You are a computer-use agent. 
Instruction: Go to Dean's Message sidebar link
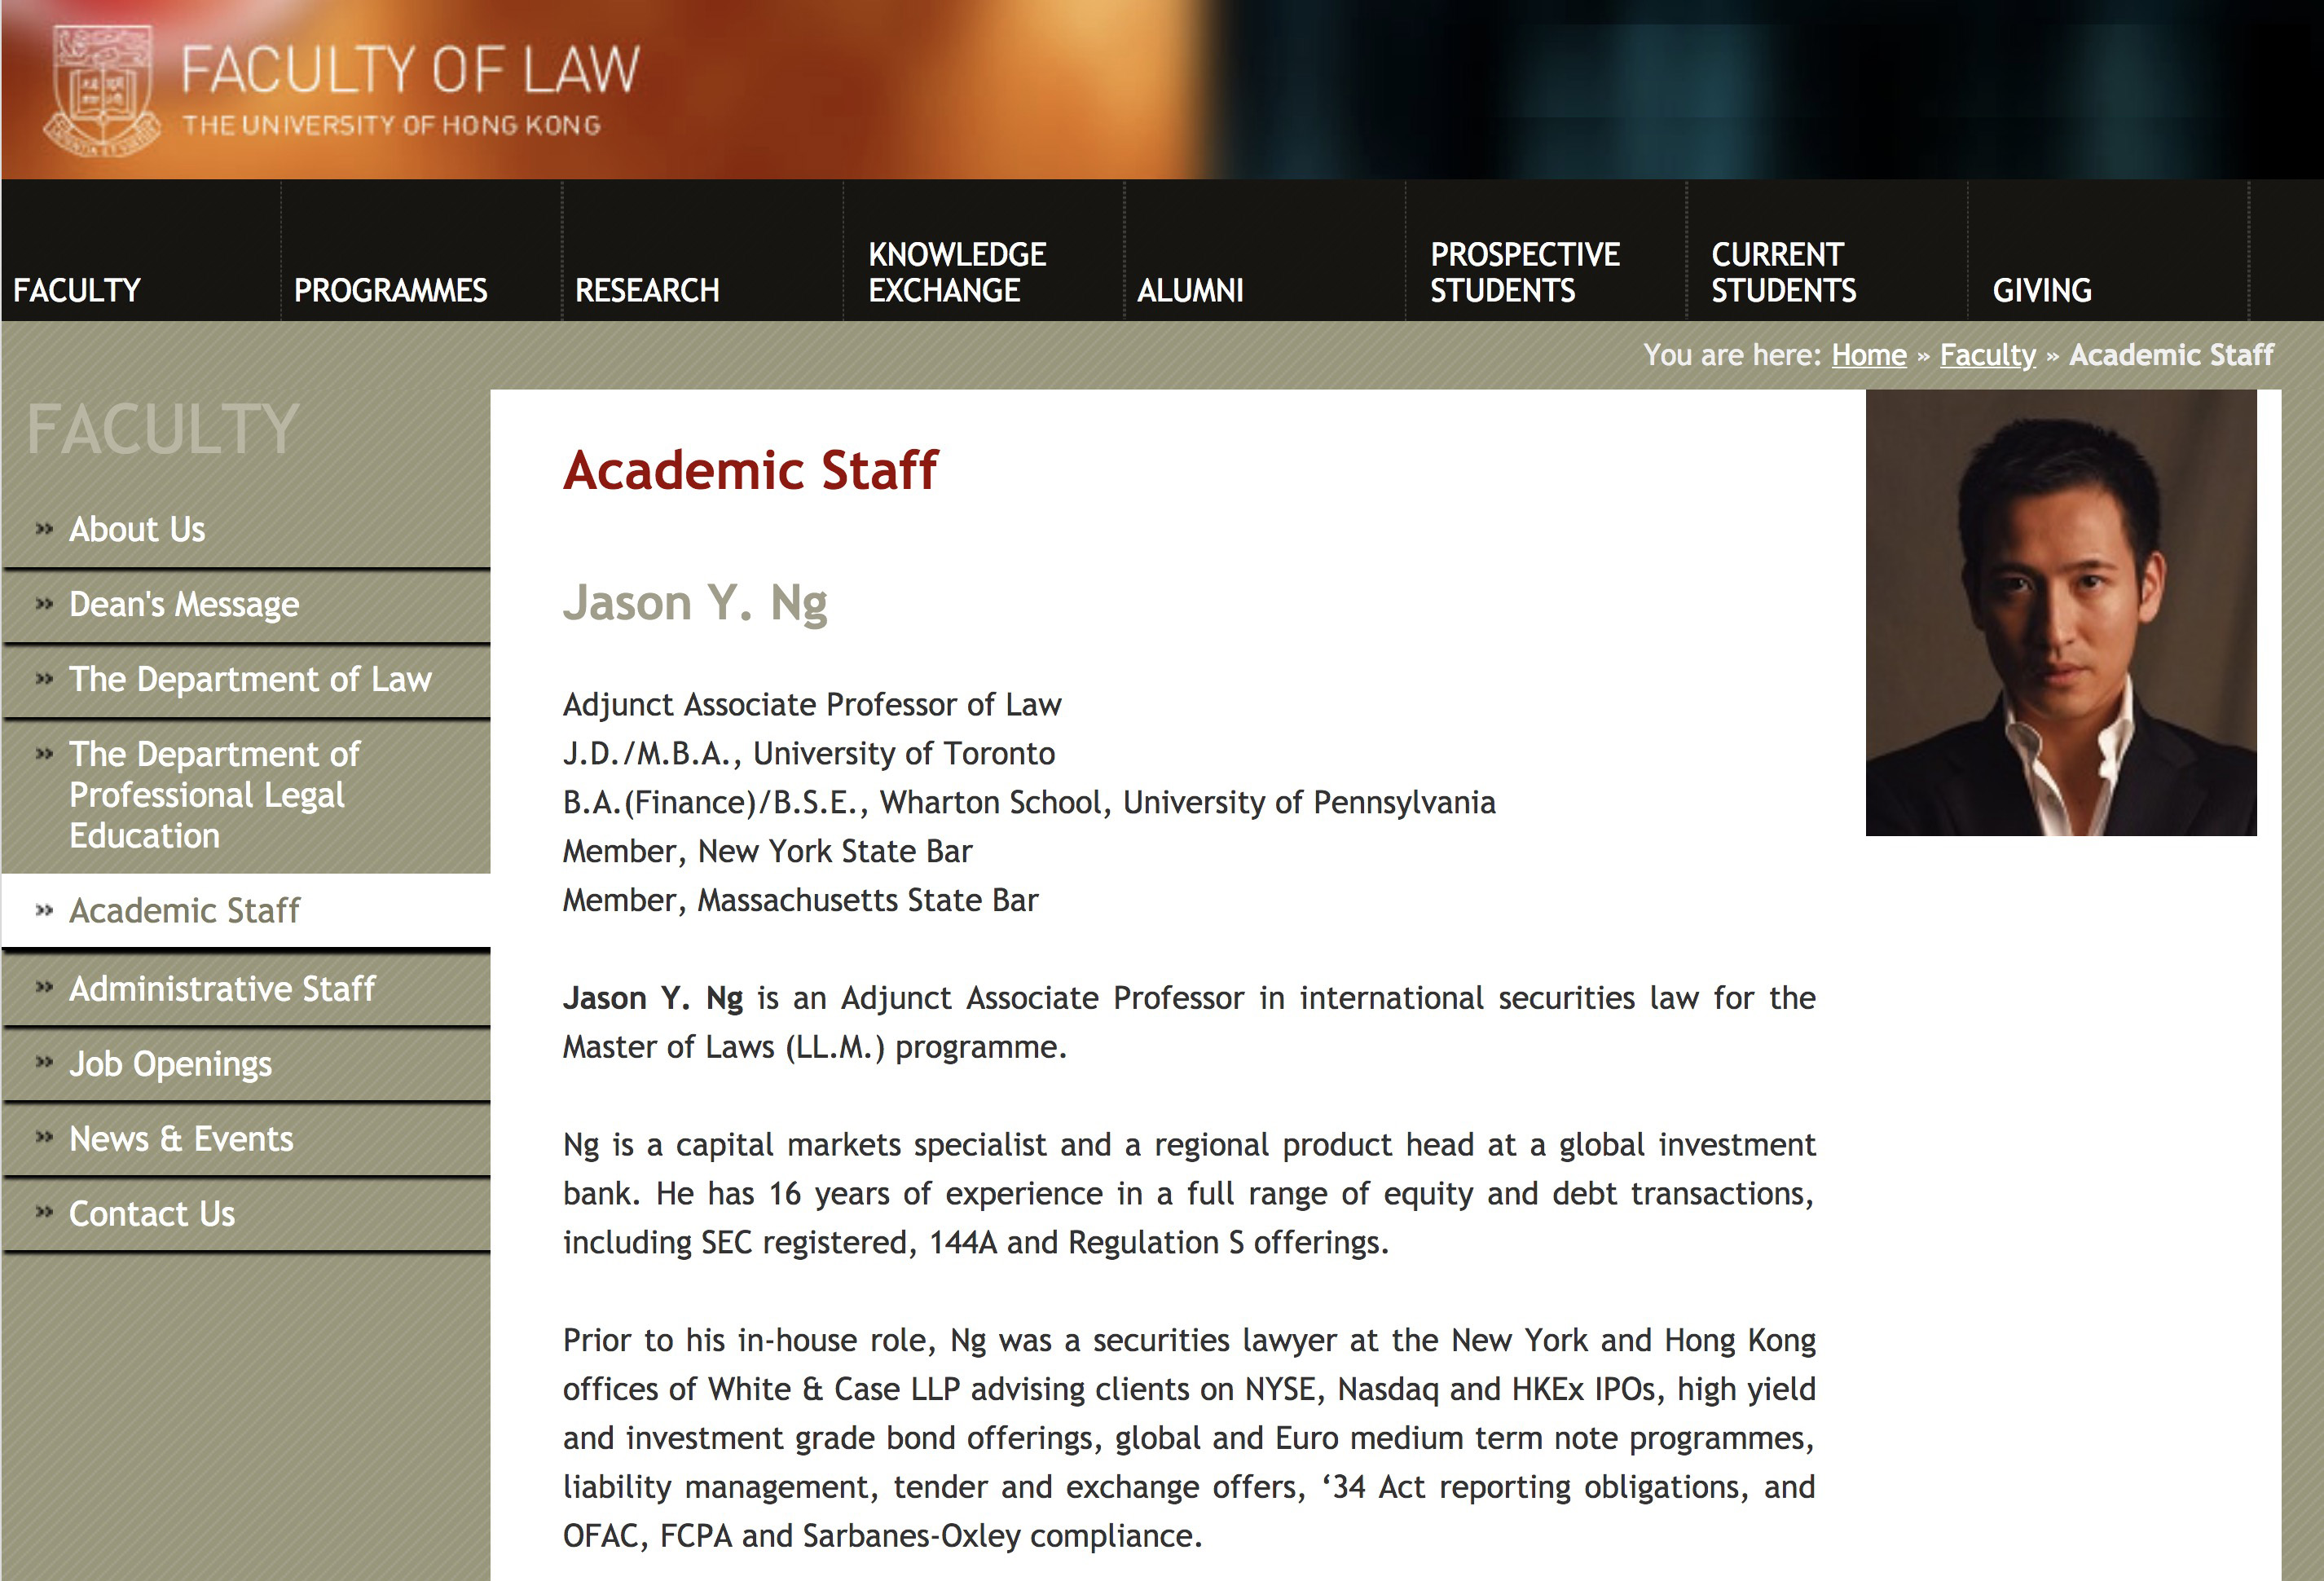click(184, 604)
